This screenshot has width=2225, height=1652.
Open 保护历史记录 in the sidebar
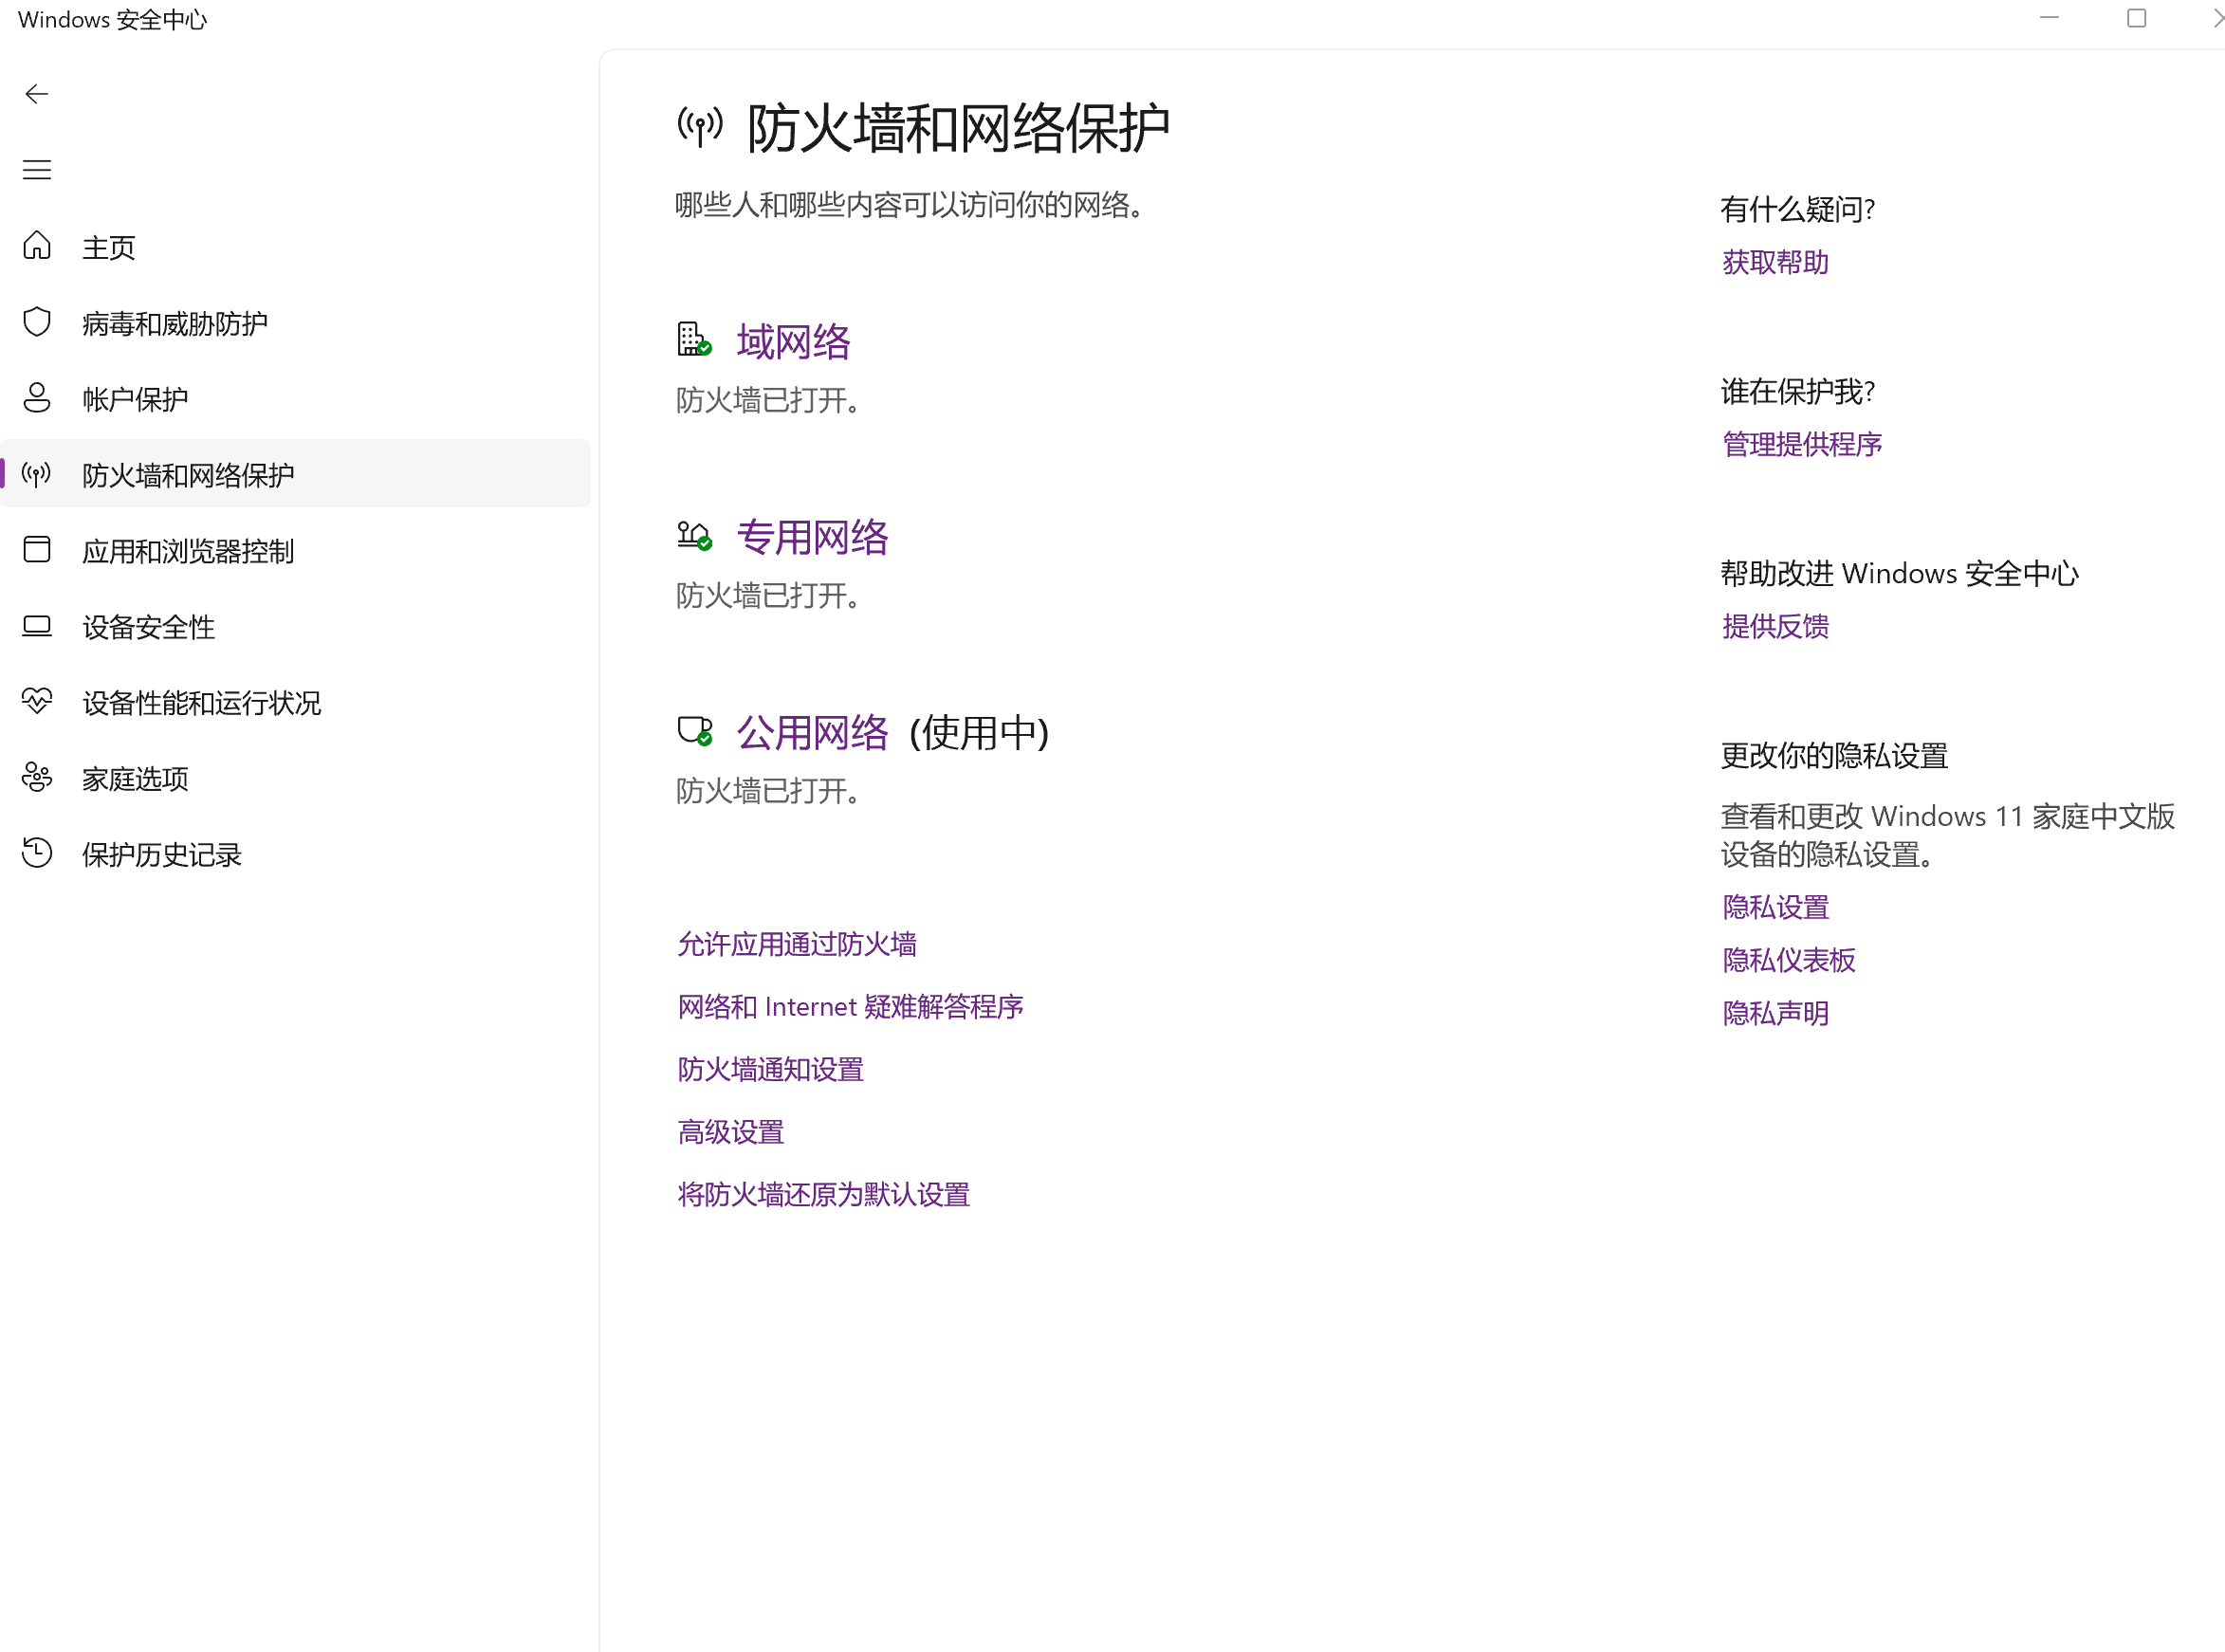coord(162,854)
